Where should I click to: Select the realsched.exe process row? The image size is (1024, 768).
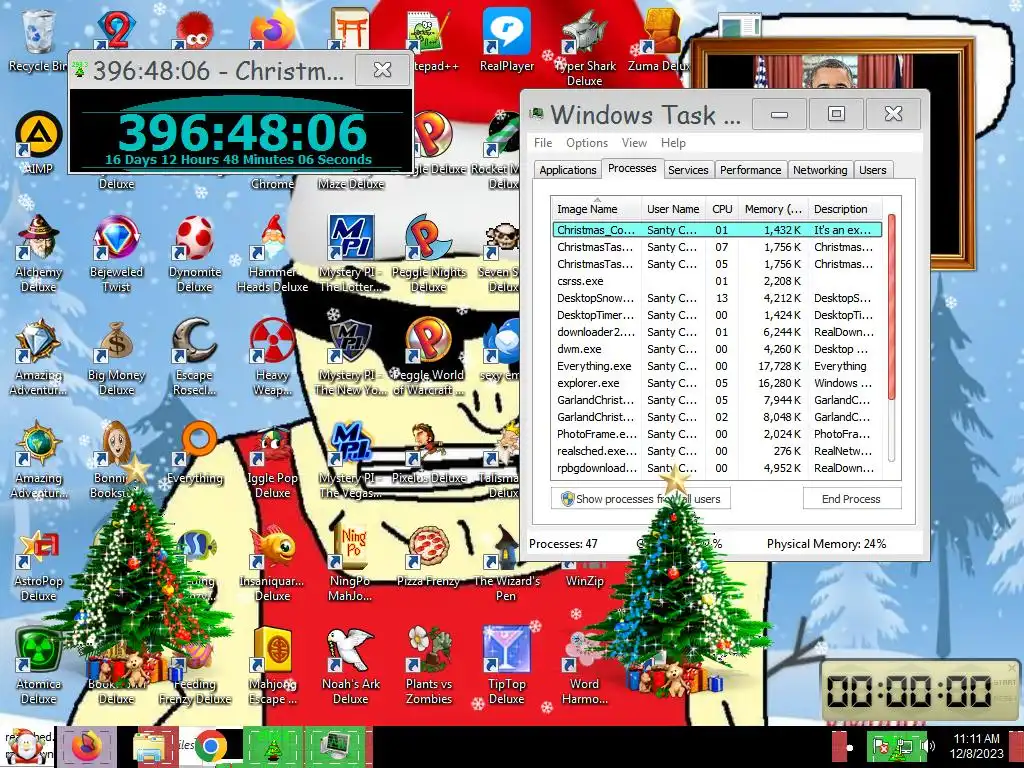pos(717,451)
